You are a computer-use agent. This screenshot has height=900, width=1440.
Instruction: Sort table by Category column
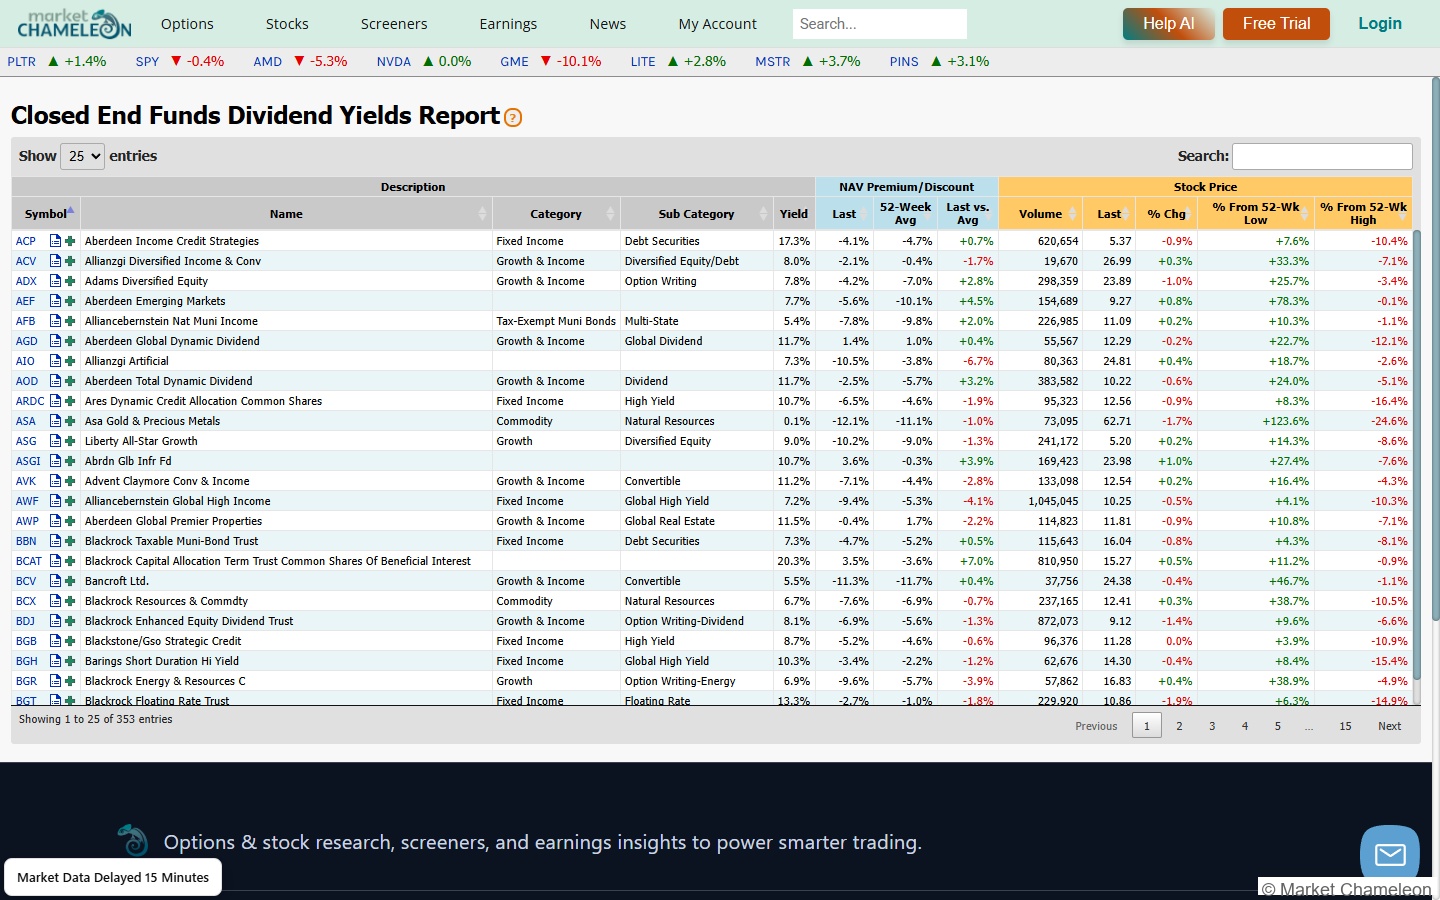pyautogui.click(x=556, y=214)
